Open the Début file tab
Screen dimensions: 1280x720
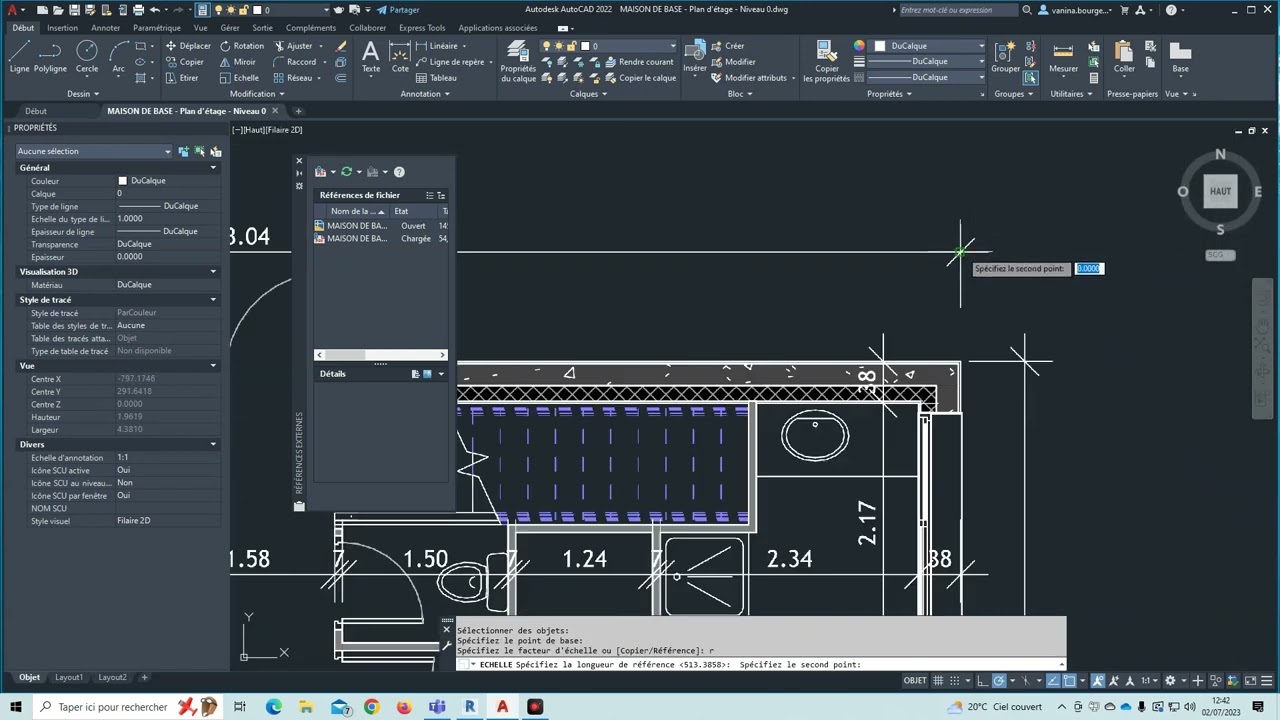coord(36,111)
